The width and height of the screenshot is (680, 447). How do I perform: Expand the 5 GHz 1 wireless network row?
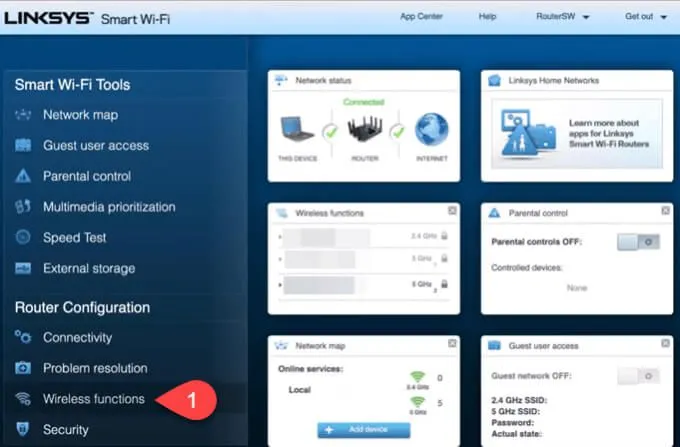280,259
